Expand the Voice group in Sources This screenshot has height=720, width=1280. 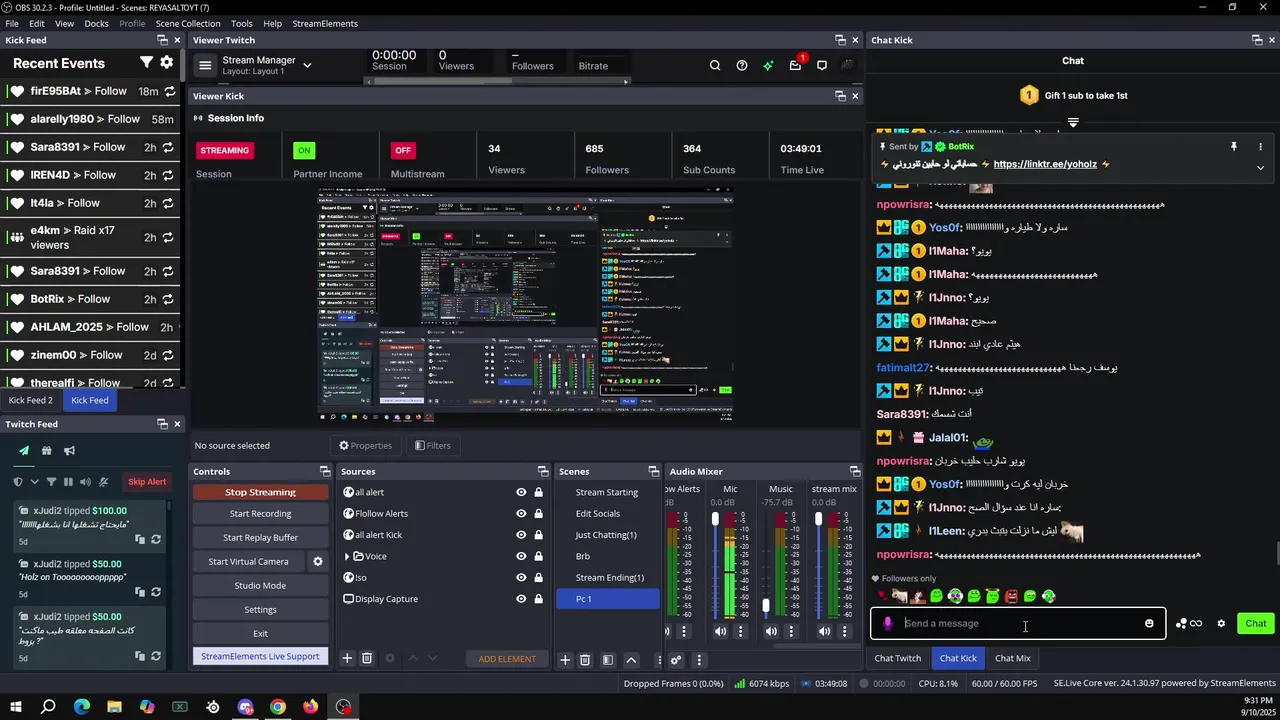(348, 556)
